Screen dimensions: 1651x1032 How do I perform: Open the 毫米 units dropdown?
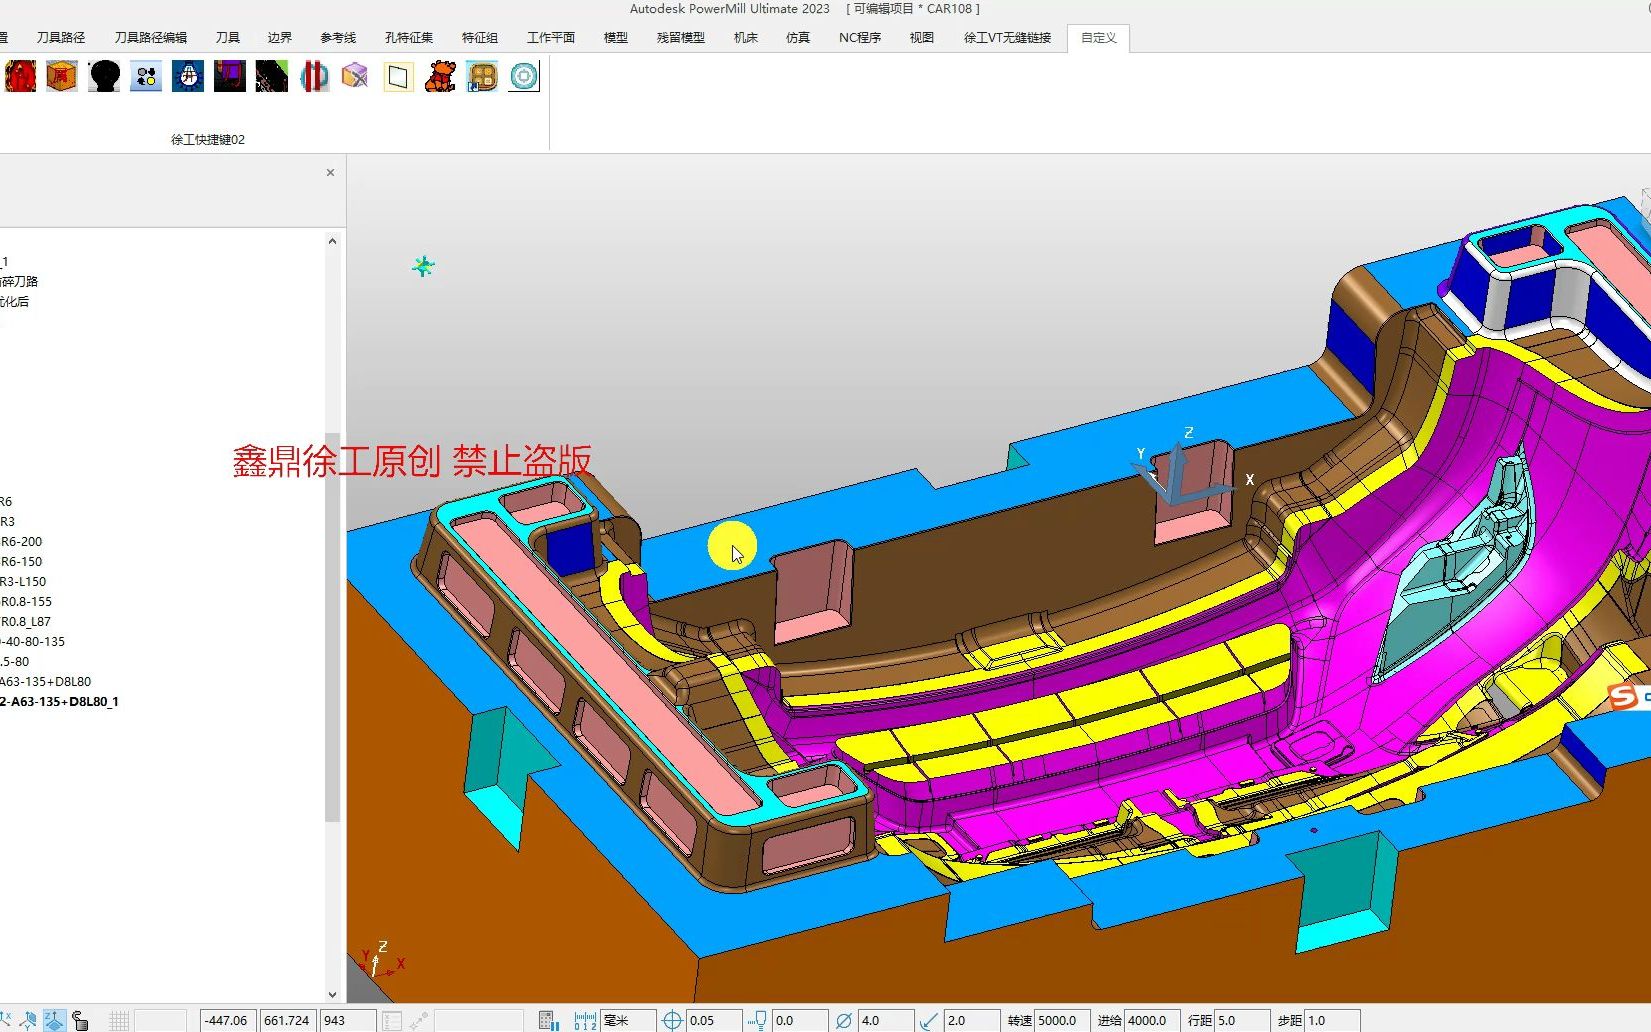pos(628,1020)
